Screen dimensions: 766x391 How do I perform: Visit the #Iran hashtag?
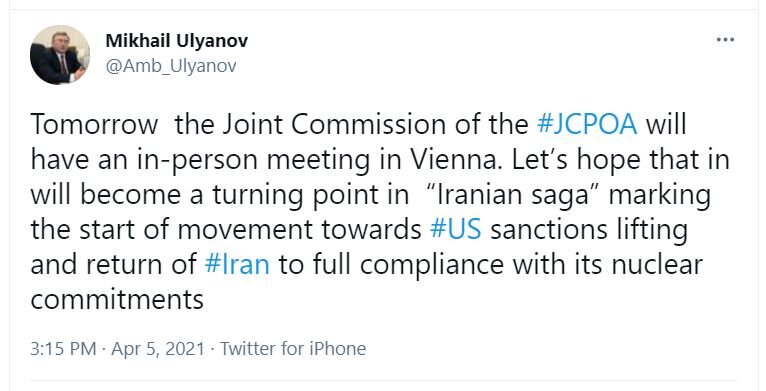(x=237, y=264)
